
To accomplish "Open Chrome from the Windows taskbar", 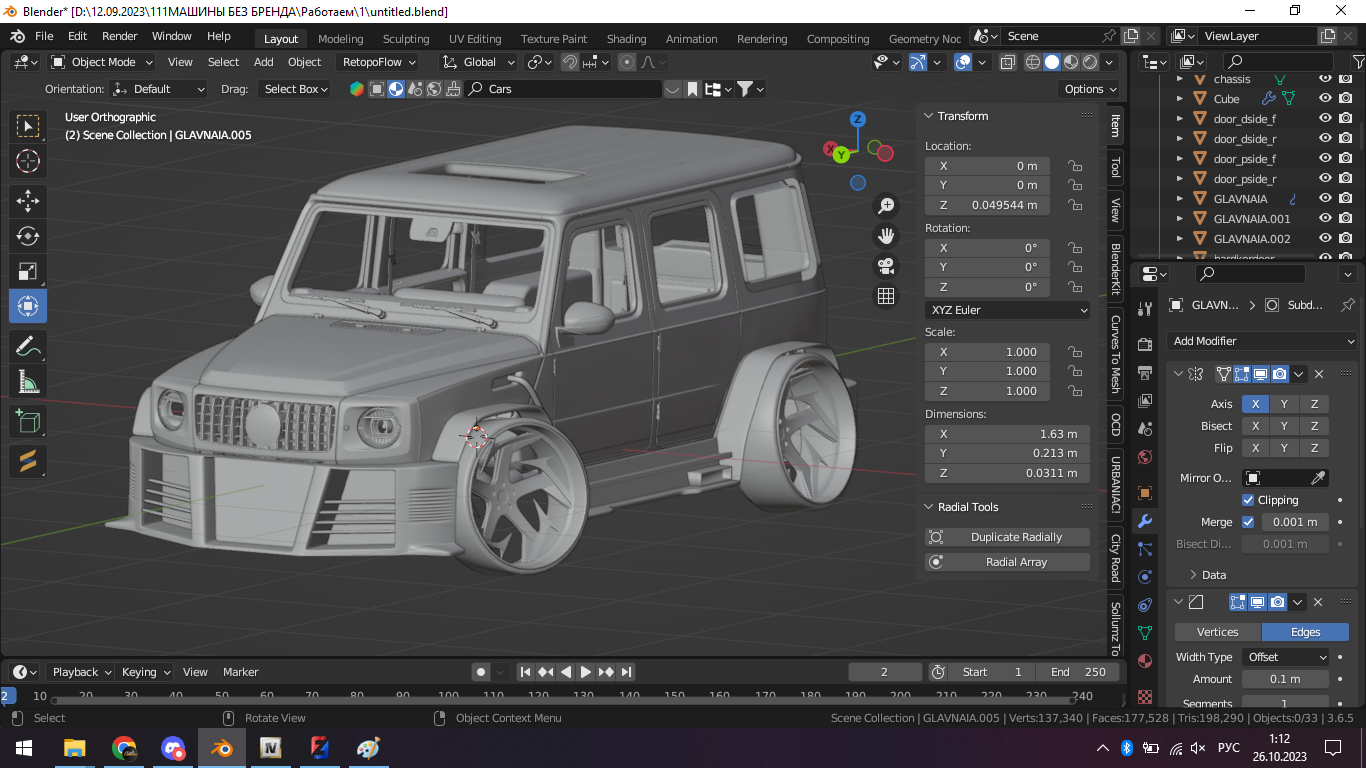I will pos(124,747).
